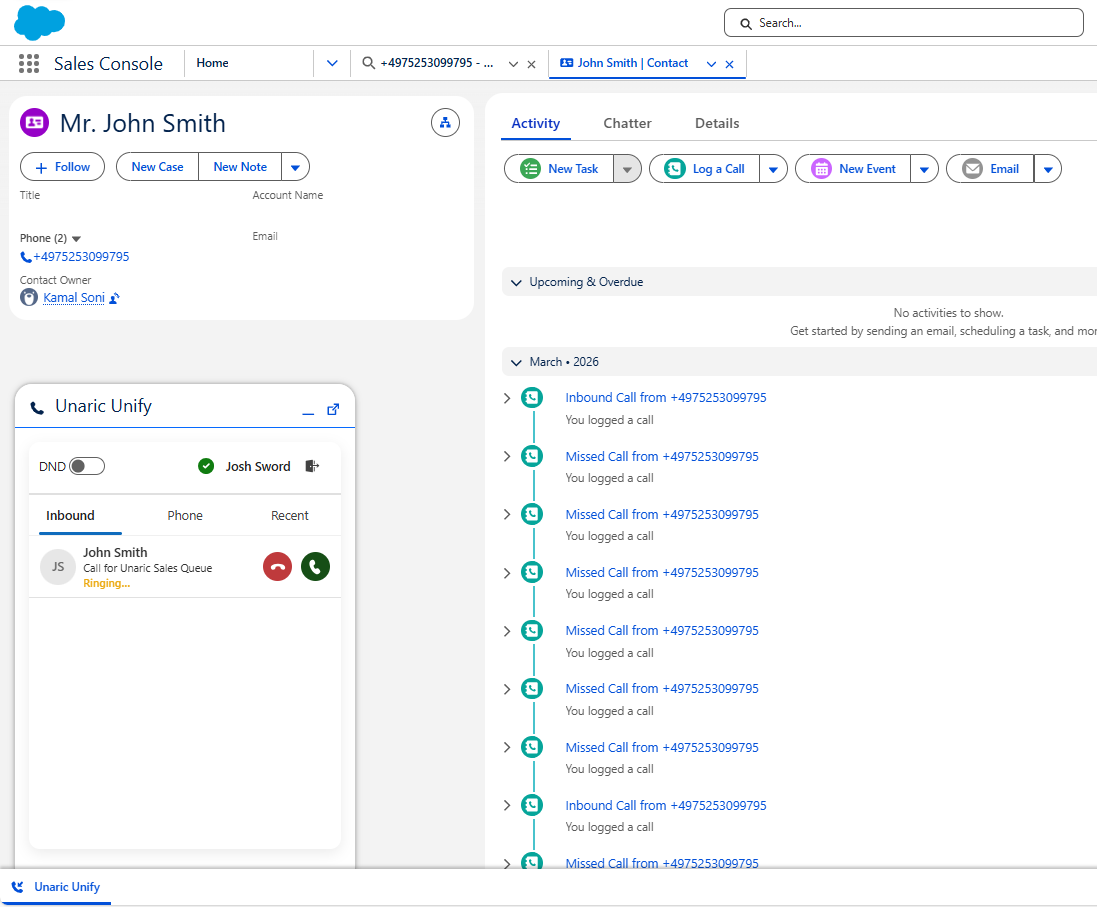Open dropdown on John Smith Contact tab
Image resolution: width=1097 pixels, height=907 pixels.
coord(712,64)
